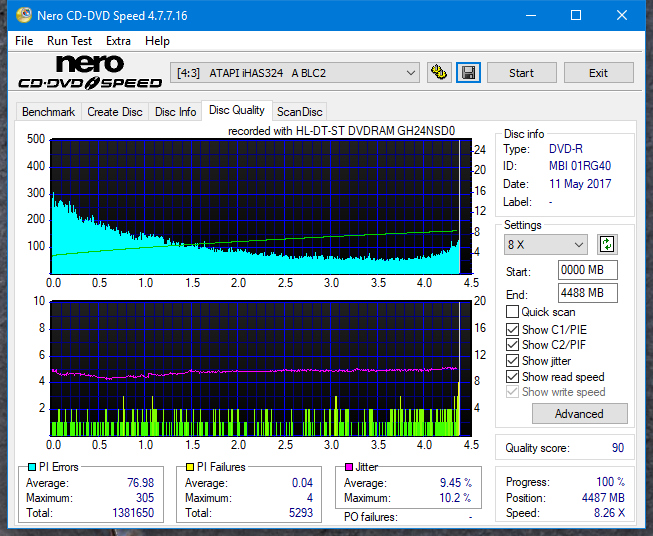Click the recorded with HL-DT-ST caption
Screen dimensions: 653x536
341,131
